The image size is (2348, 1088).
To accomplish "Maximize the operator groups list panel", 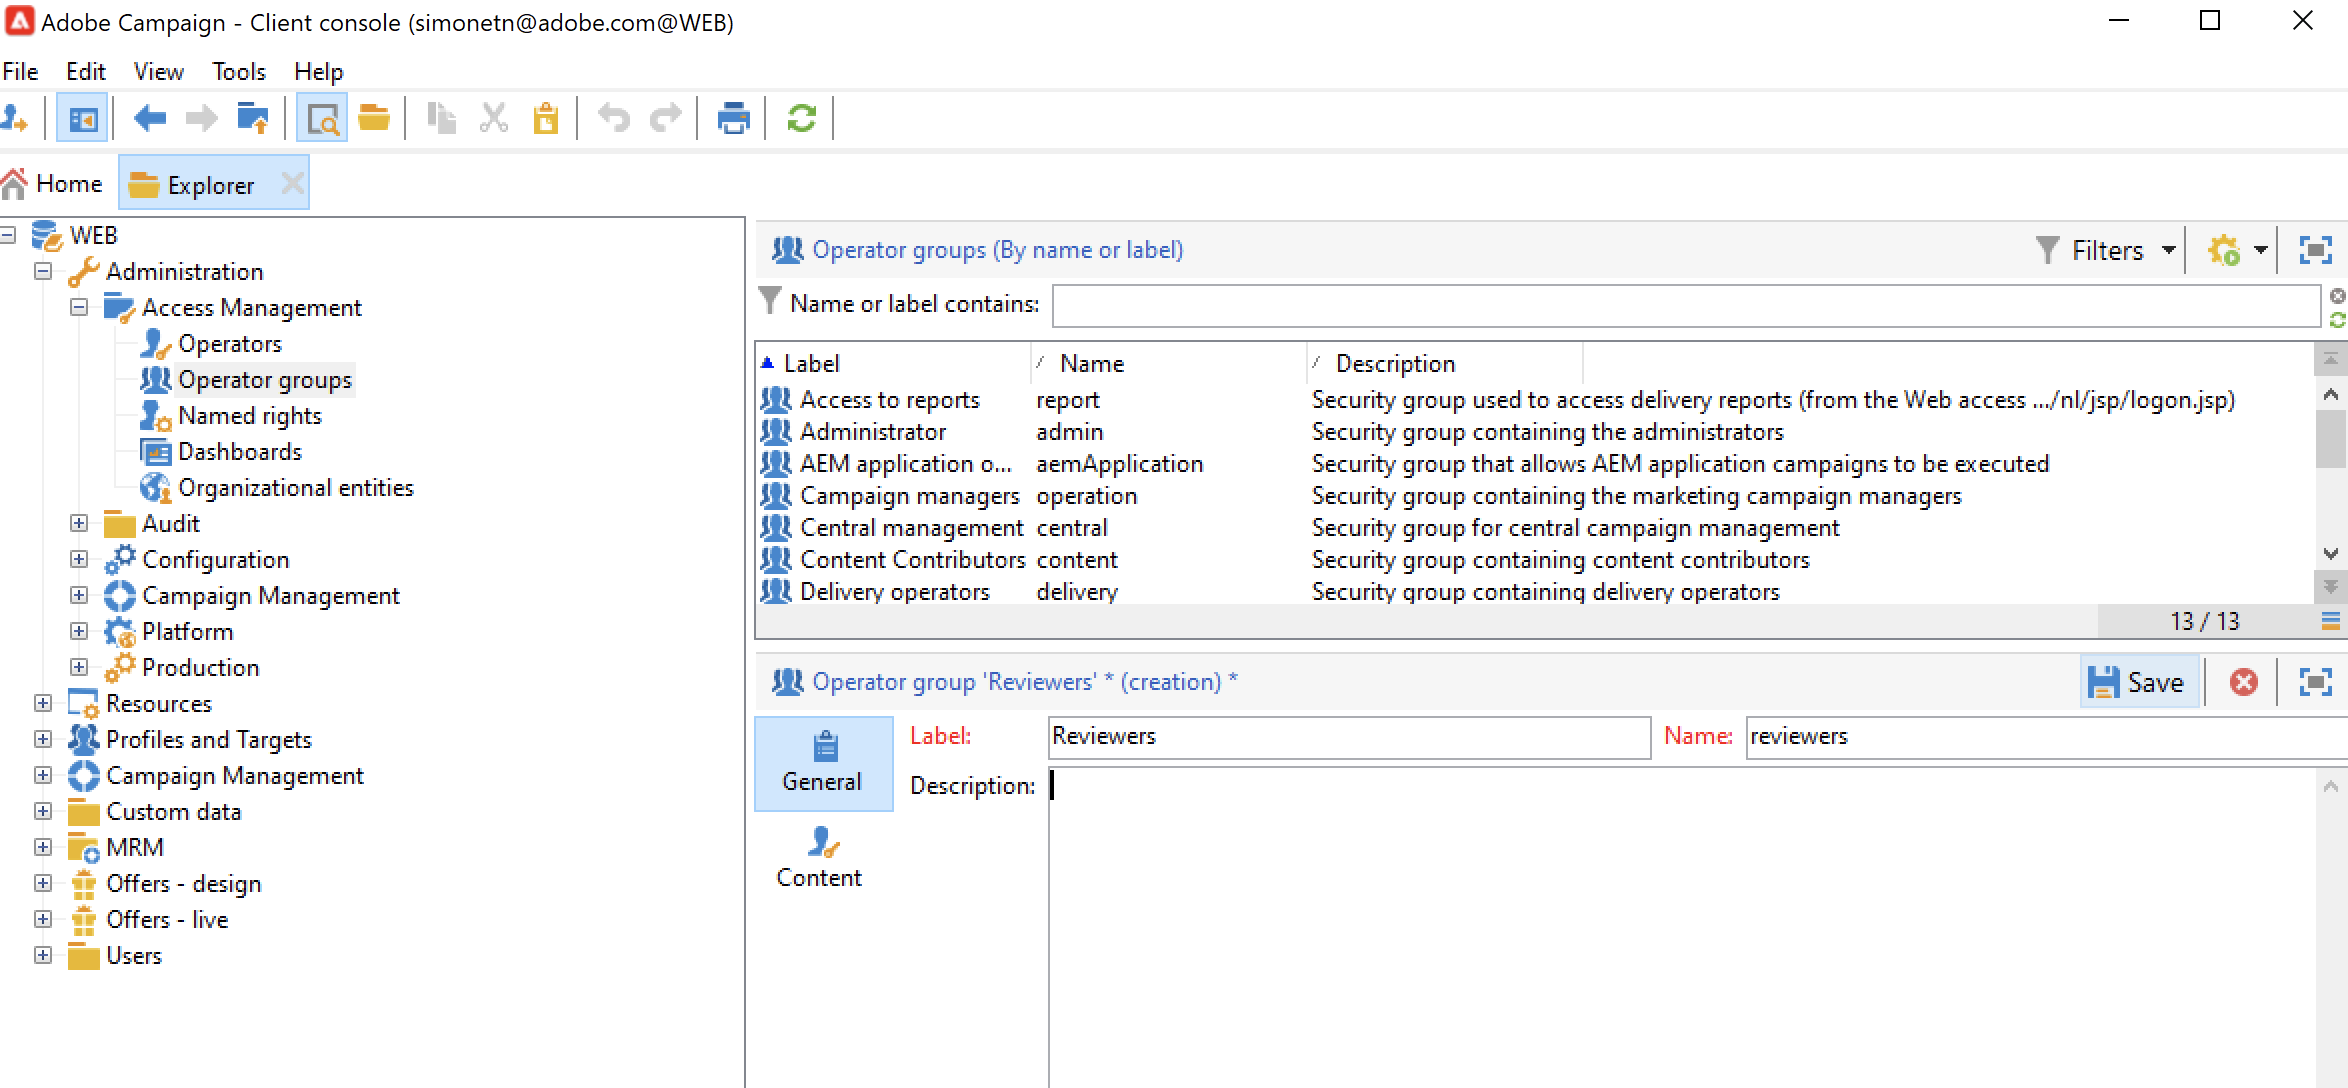I will tap(2316, 250).
